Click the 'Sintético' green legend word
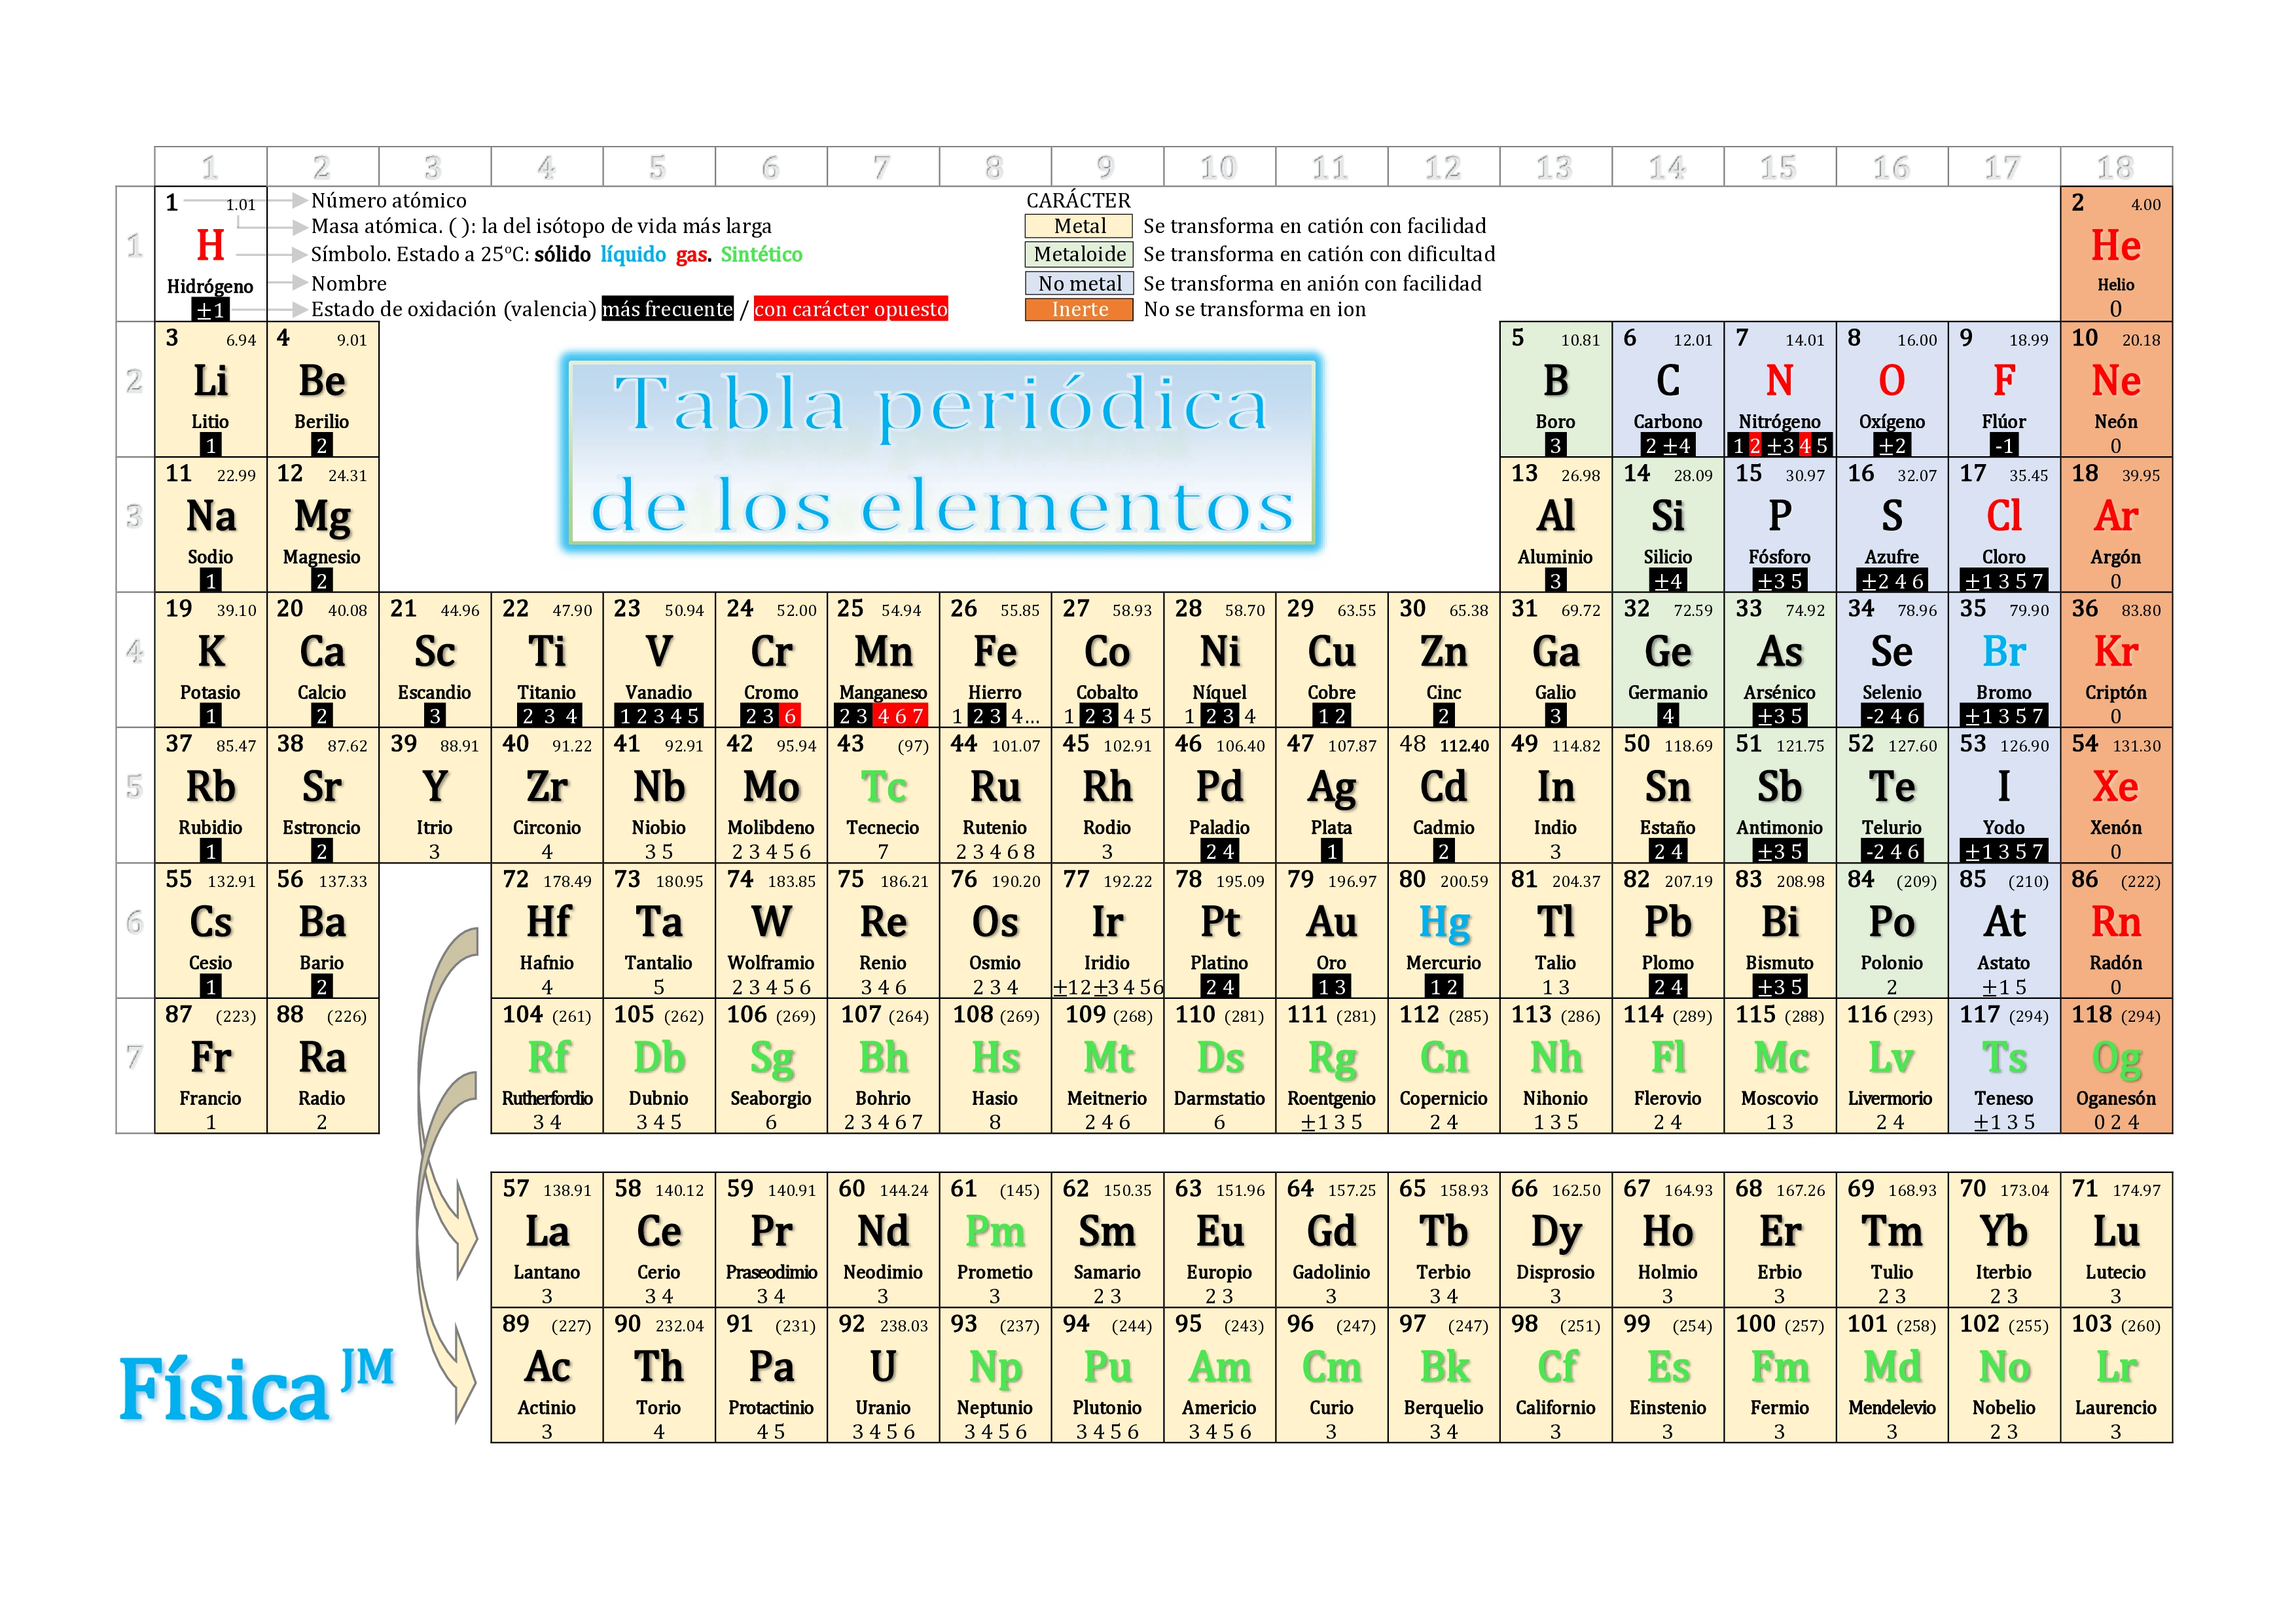This screenshot has width=2296, height=1624. [x=761, y=254]
